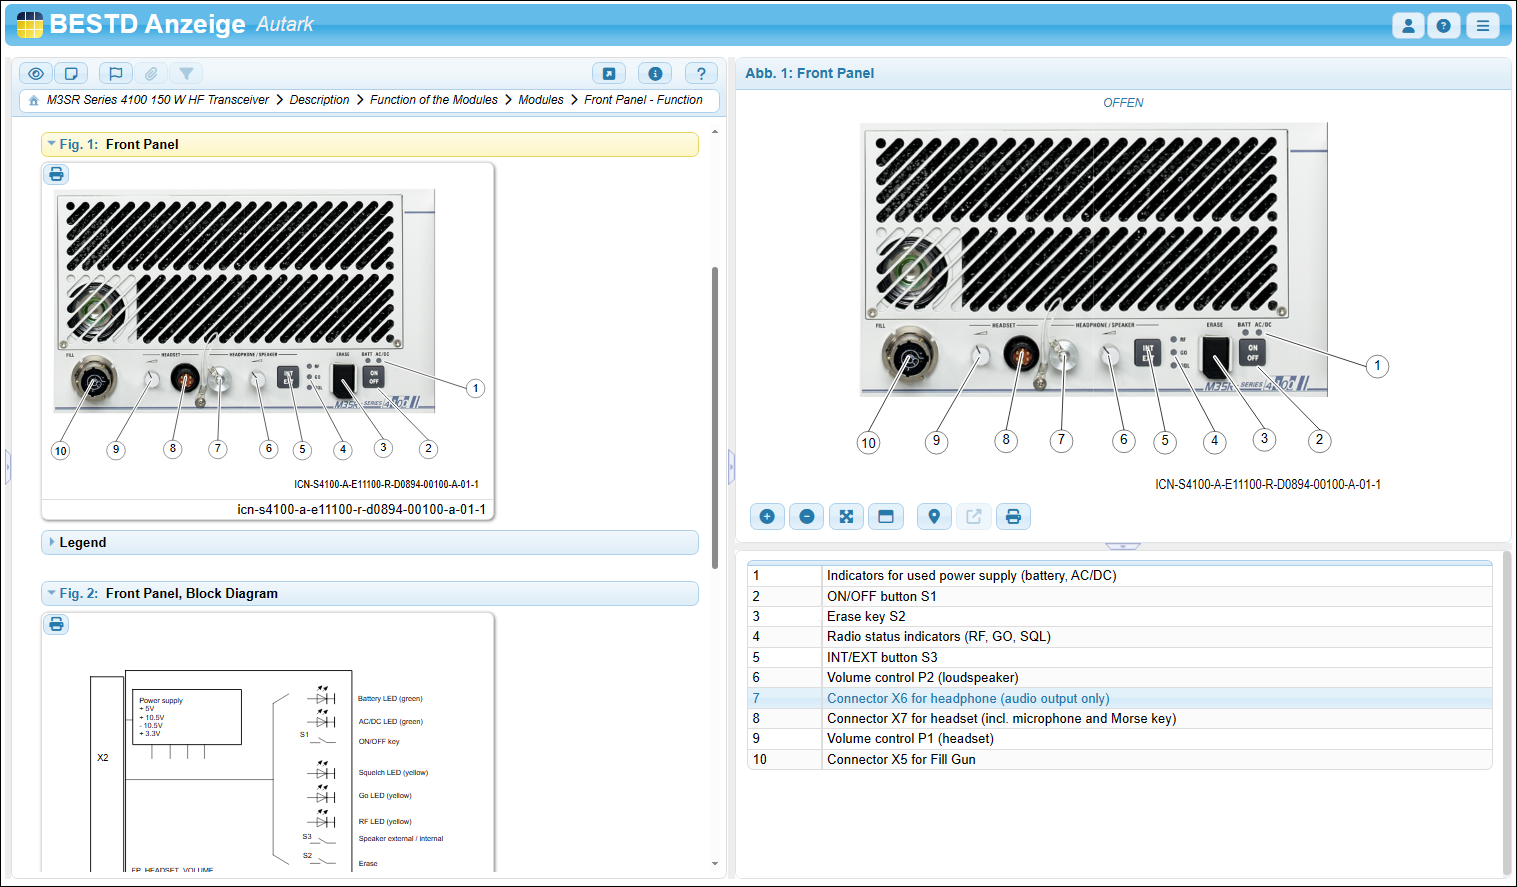Screen dimensions: 1517x887
Task: Click hotspot number 5 in the large figure
Action: pyautogui.click(x=1164, y=441)
